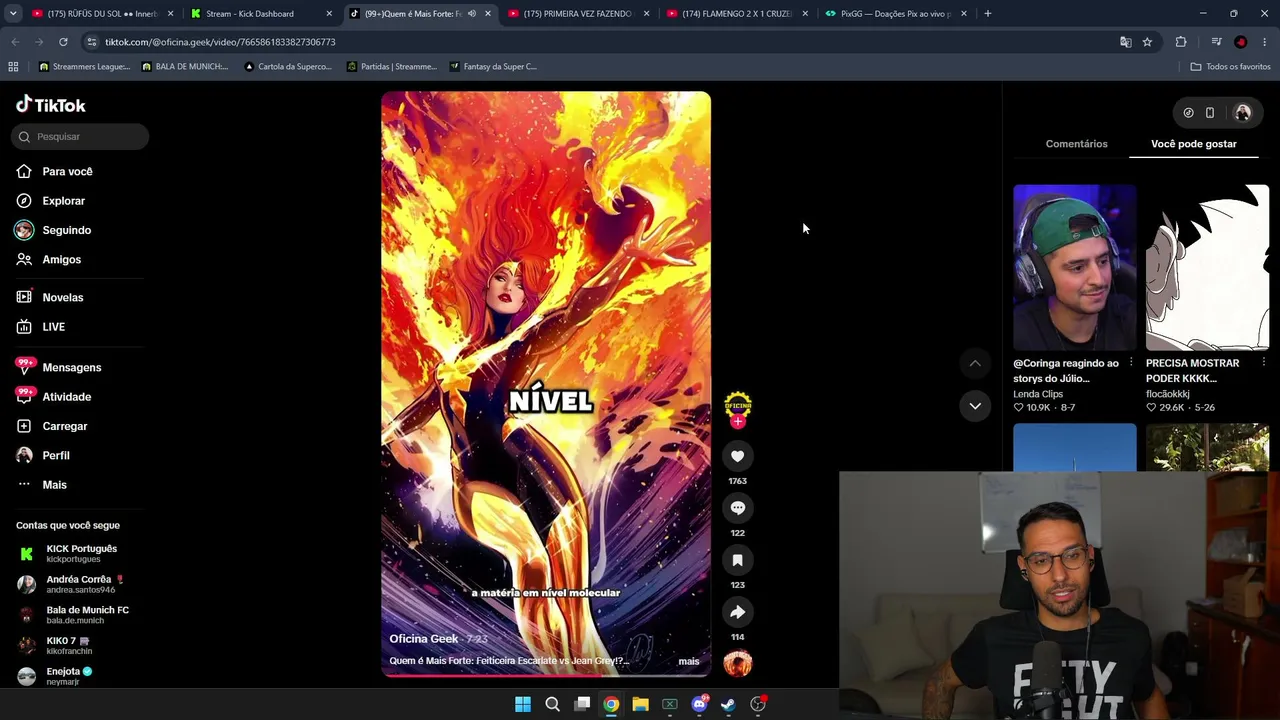Open the tab search dropdown arrow
The height and width of the screenshot is (720, 1280).
point(11,14)
